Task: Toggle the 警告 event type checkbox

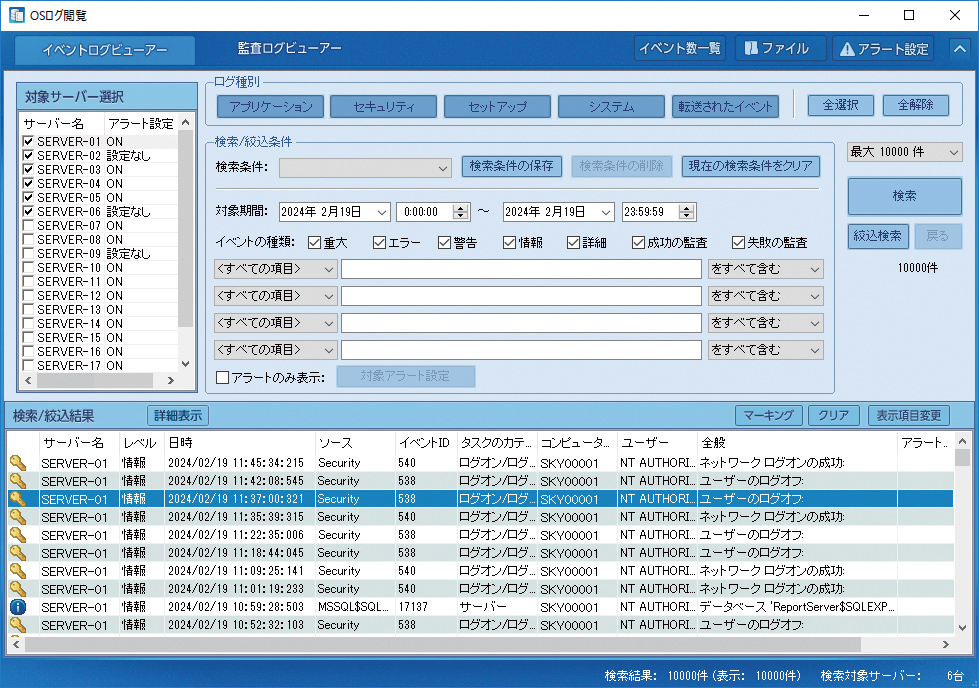Action: (x=444, y=242)
